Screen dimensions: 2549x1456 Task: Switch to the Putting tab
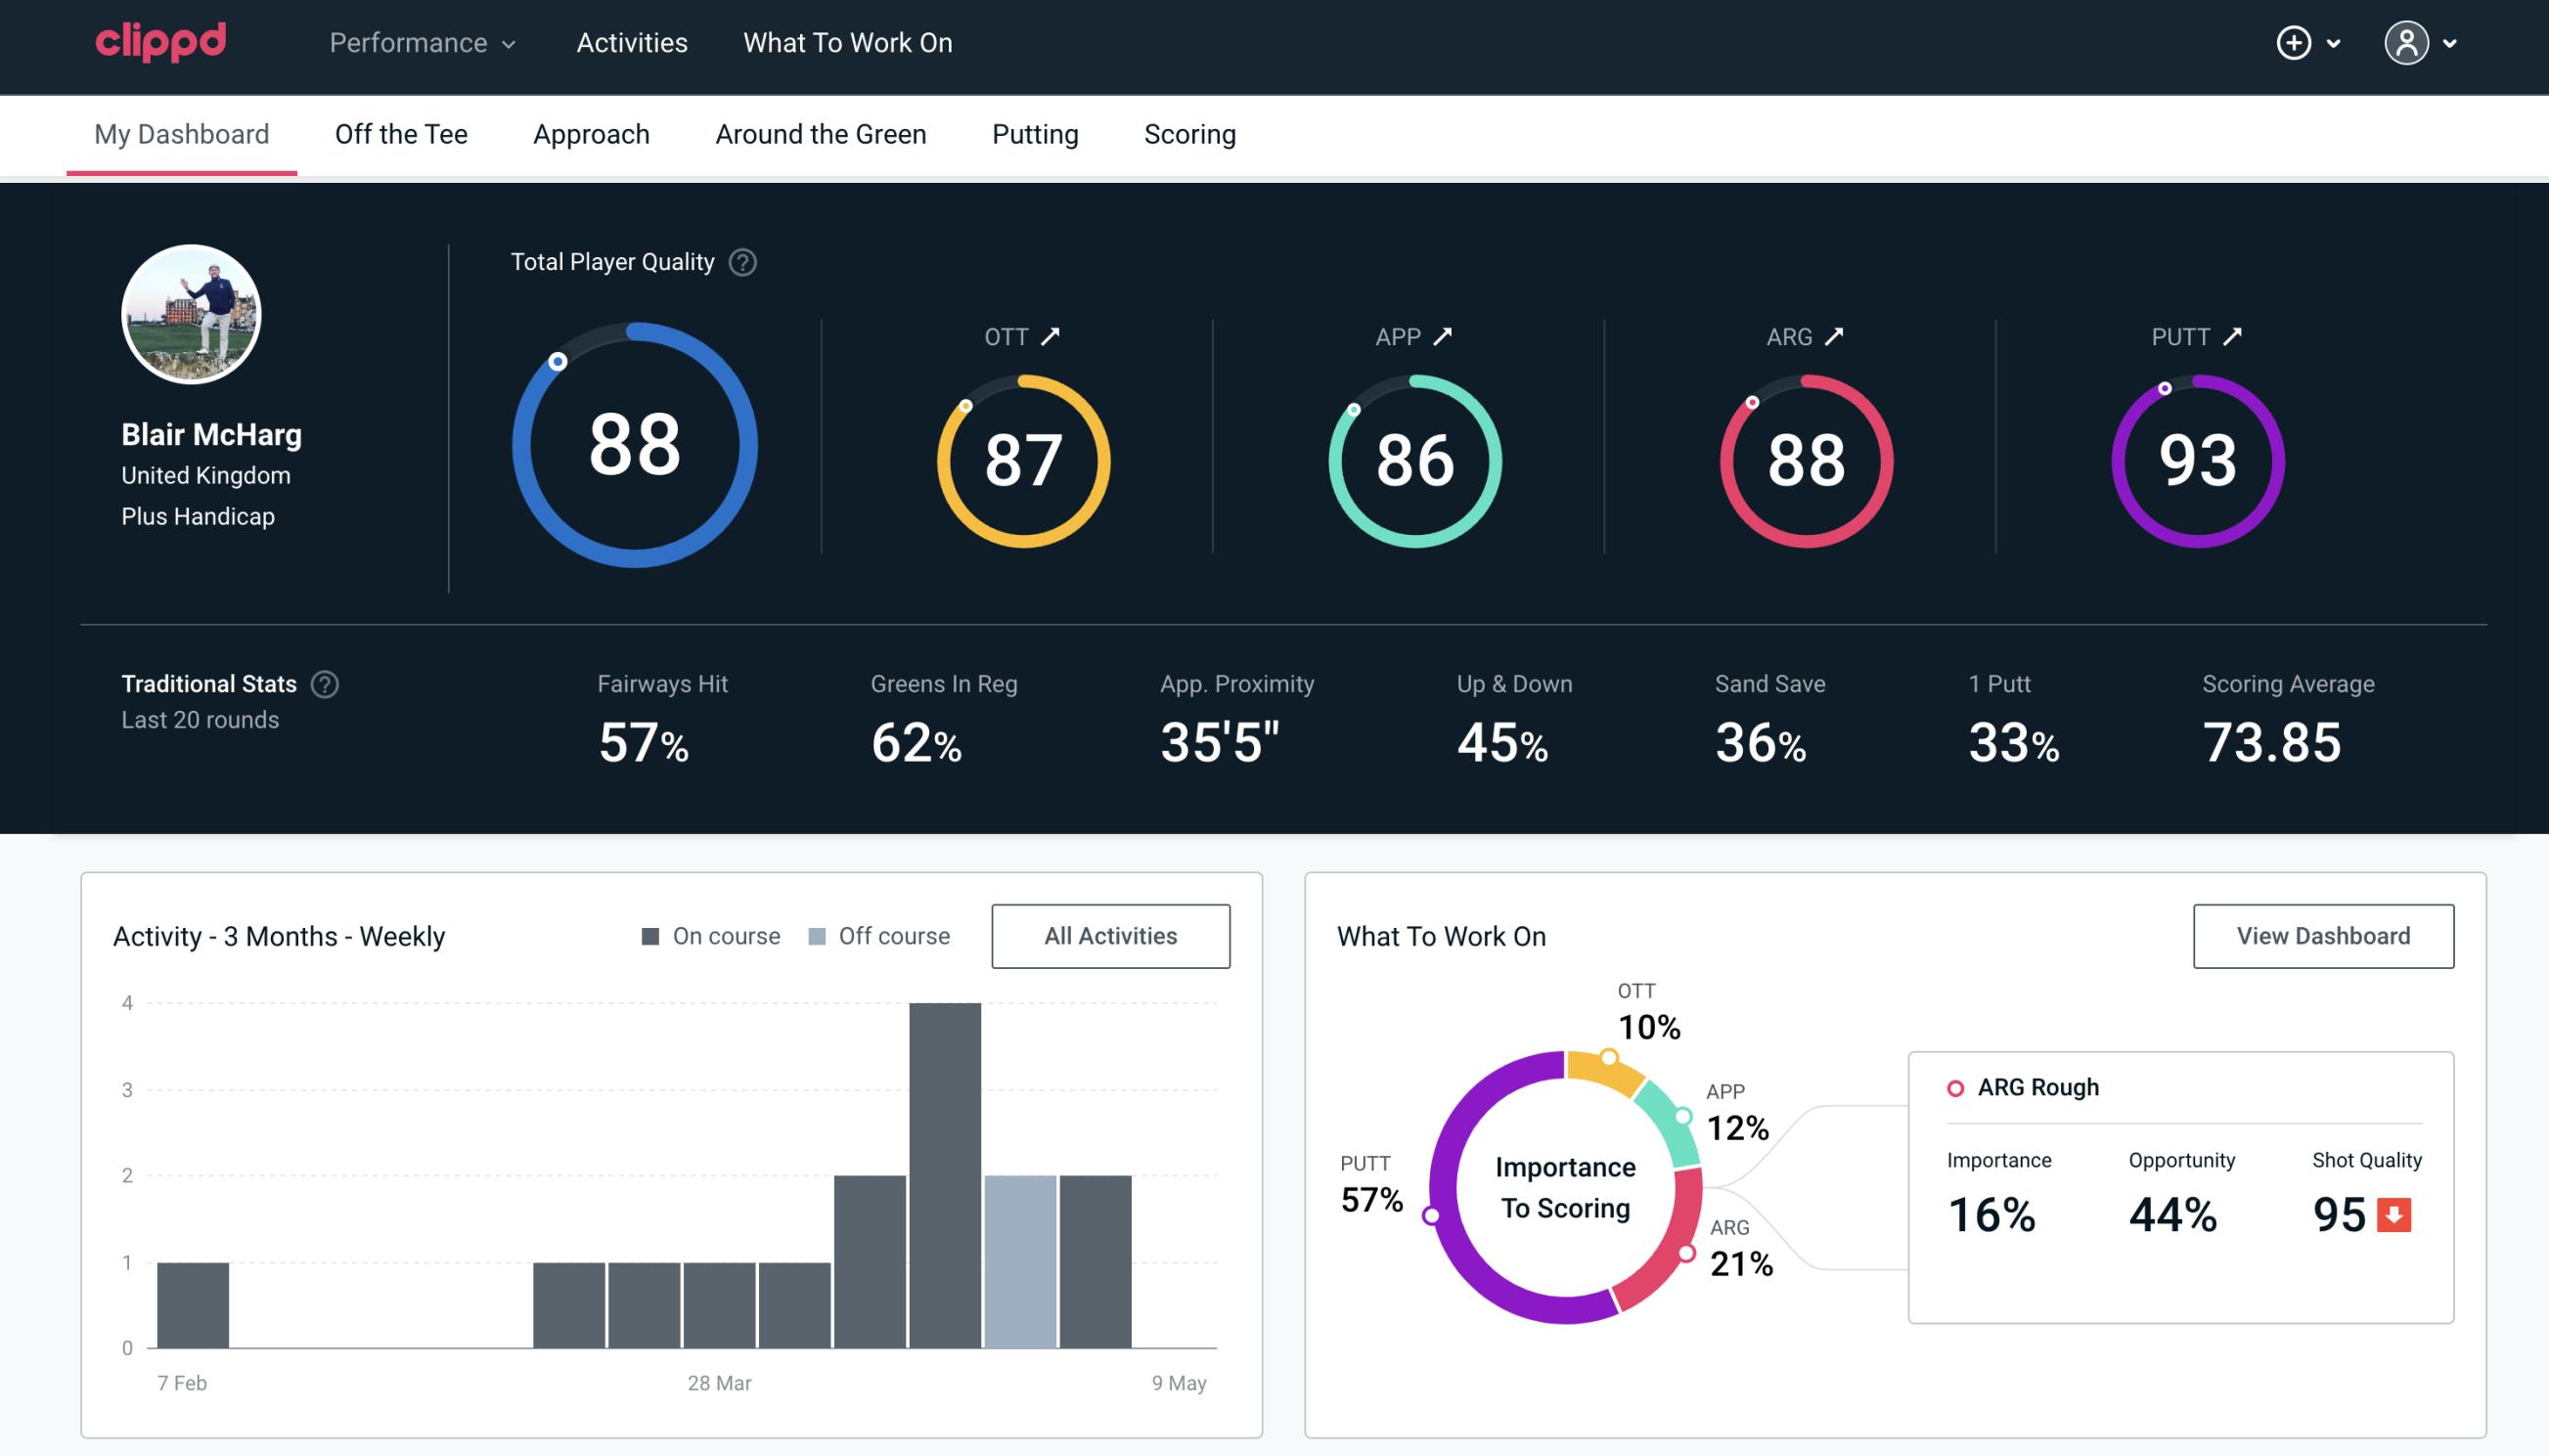pyautogui.click(x=1033, y=131)
